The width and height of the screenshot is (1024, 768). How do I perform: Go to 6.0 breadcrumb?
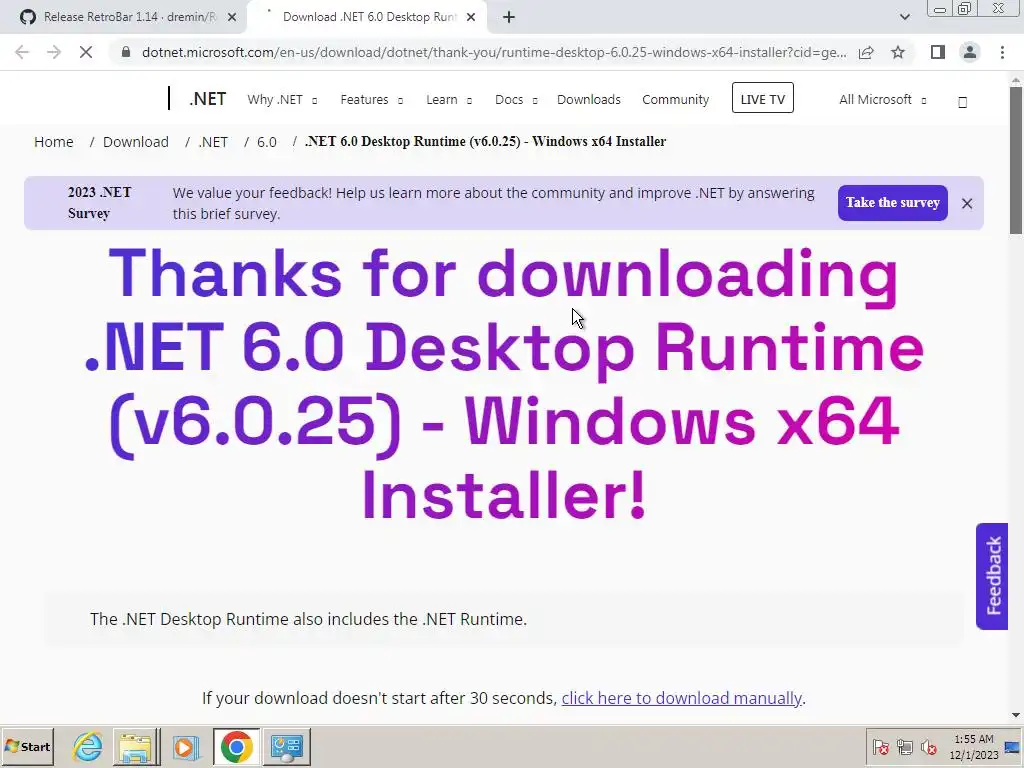point(266,142)
